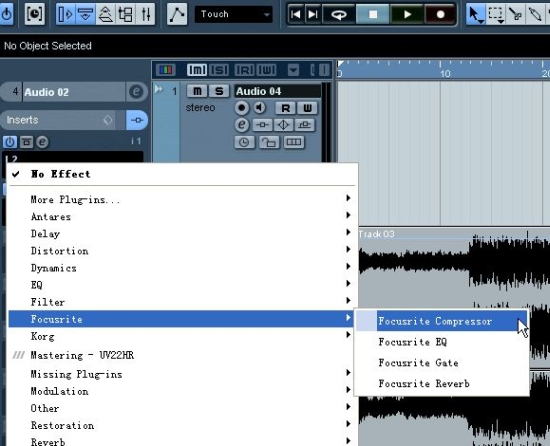
Task: Click the Stop transport button
Action: tap(373, 14)
